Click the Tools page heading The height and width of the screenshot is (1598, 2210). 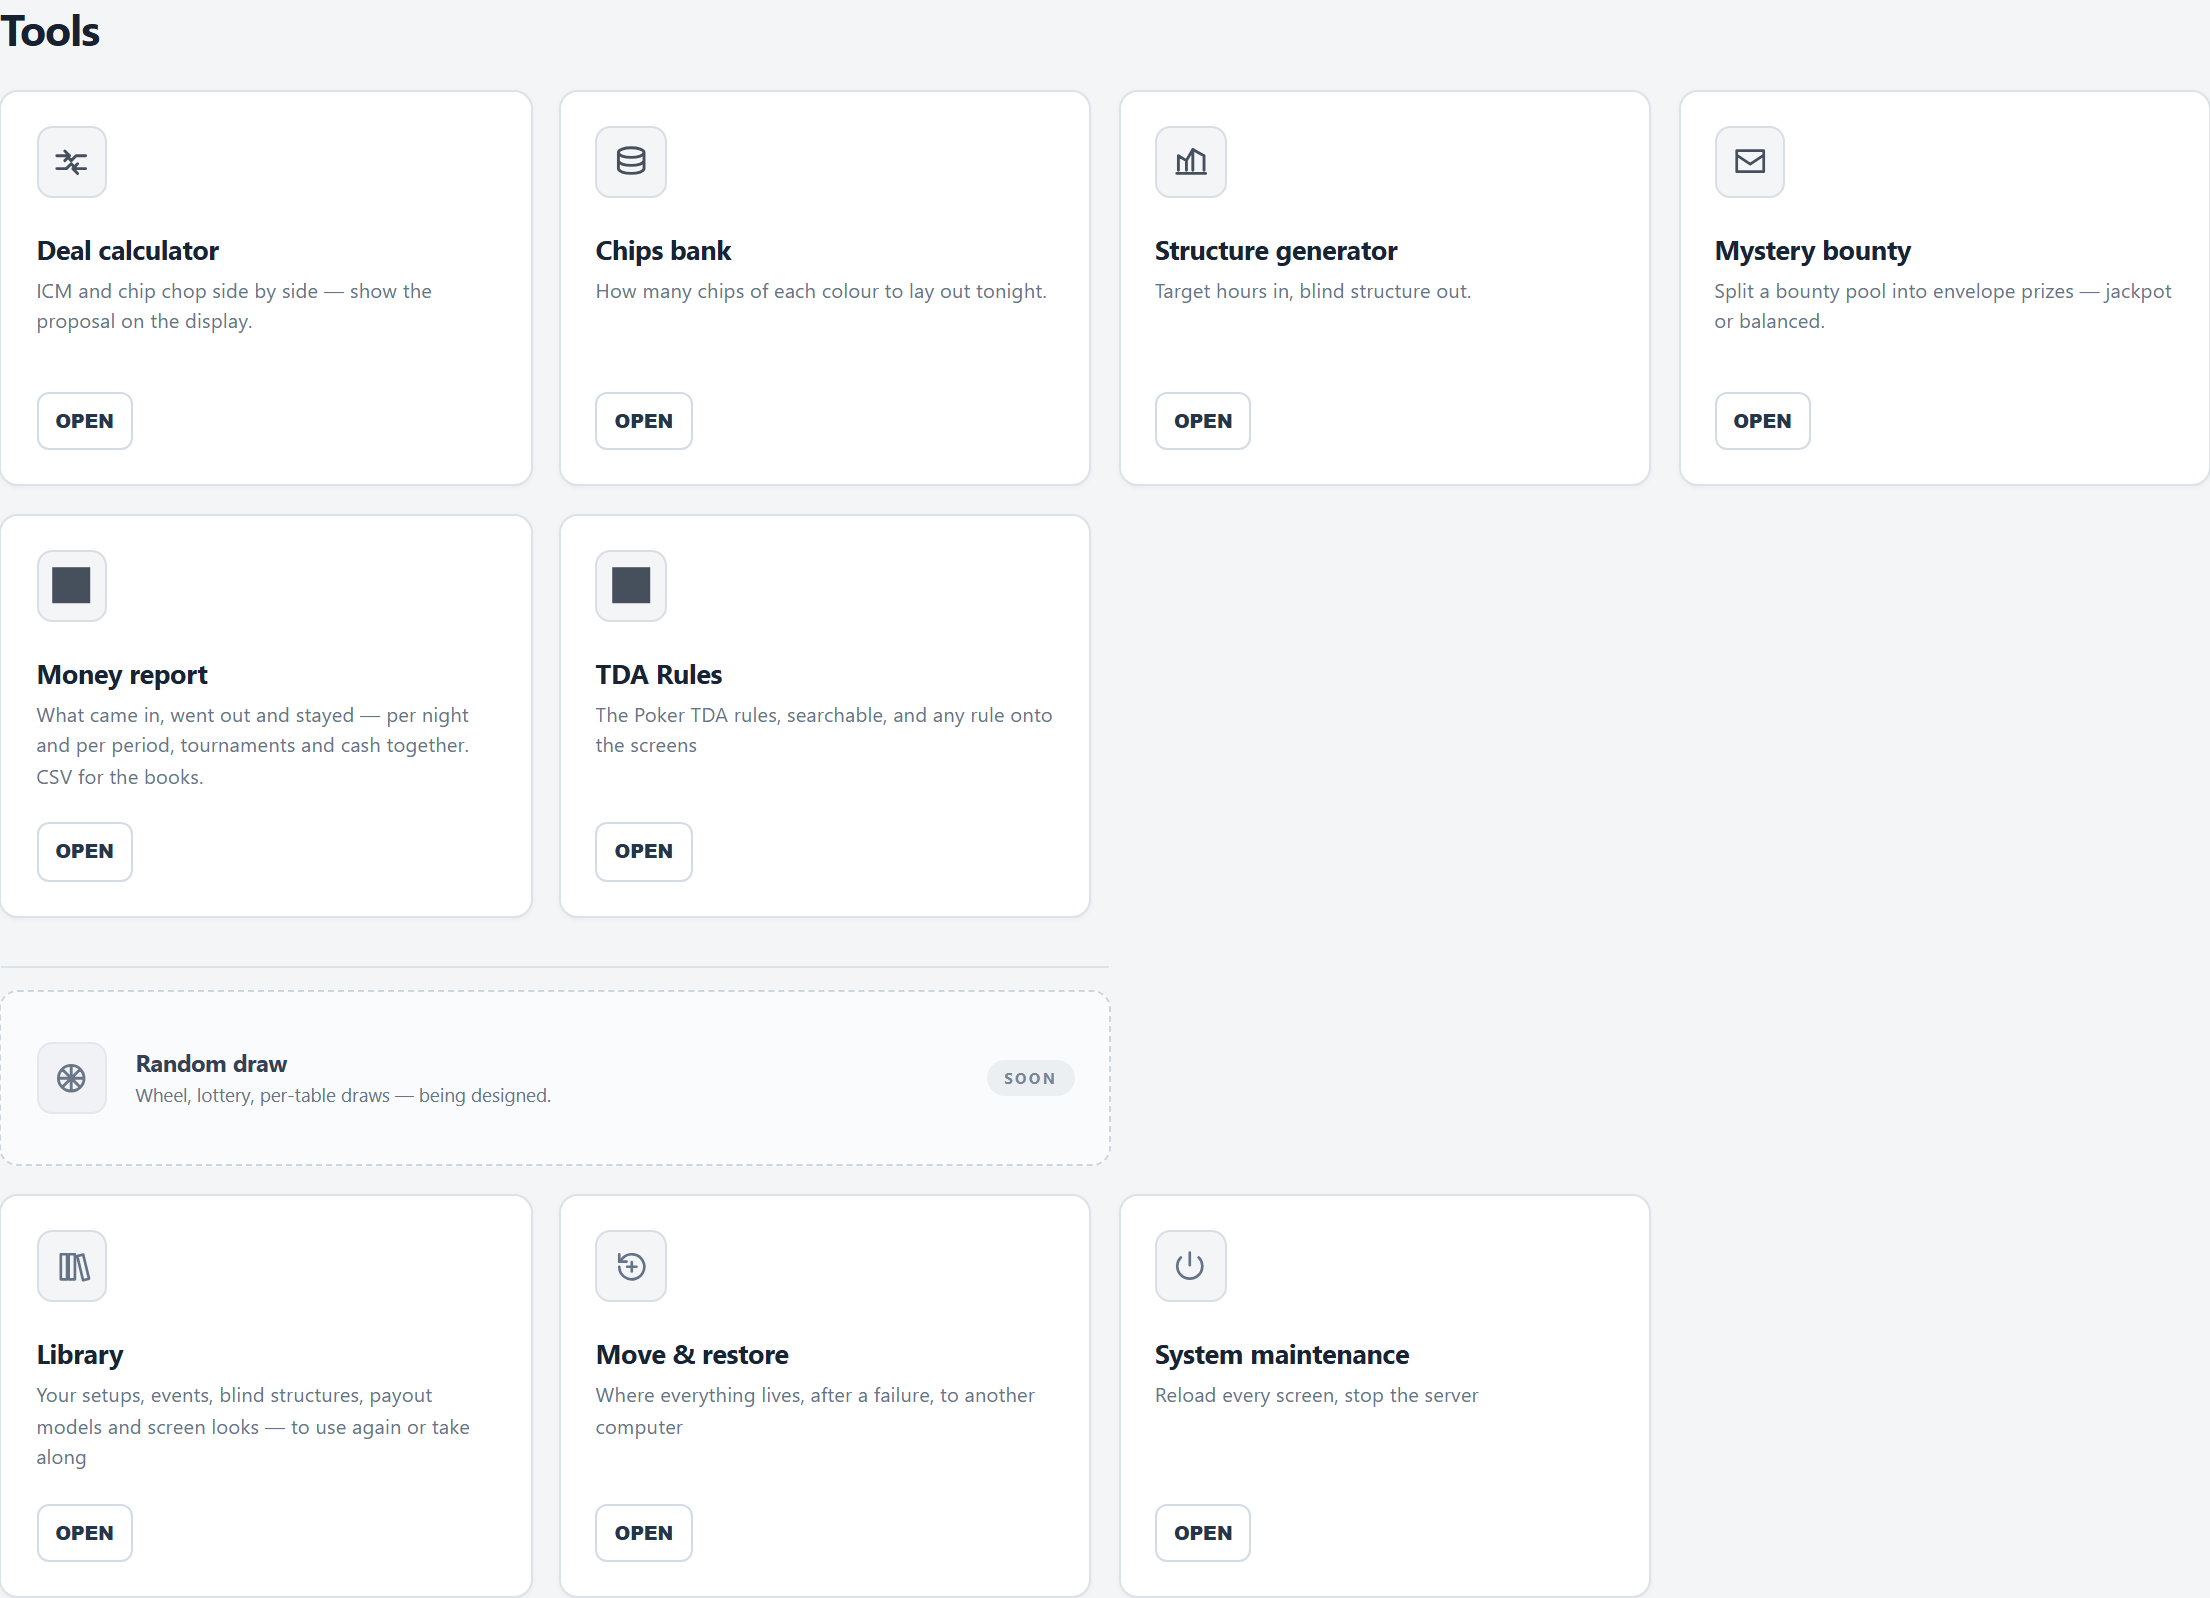point(50,31)
